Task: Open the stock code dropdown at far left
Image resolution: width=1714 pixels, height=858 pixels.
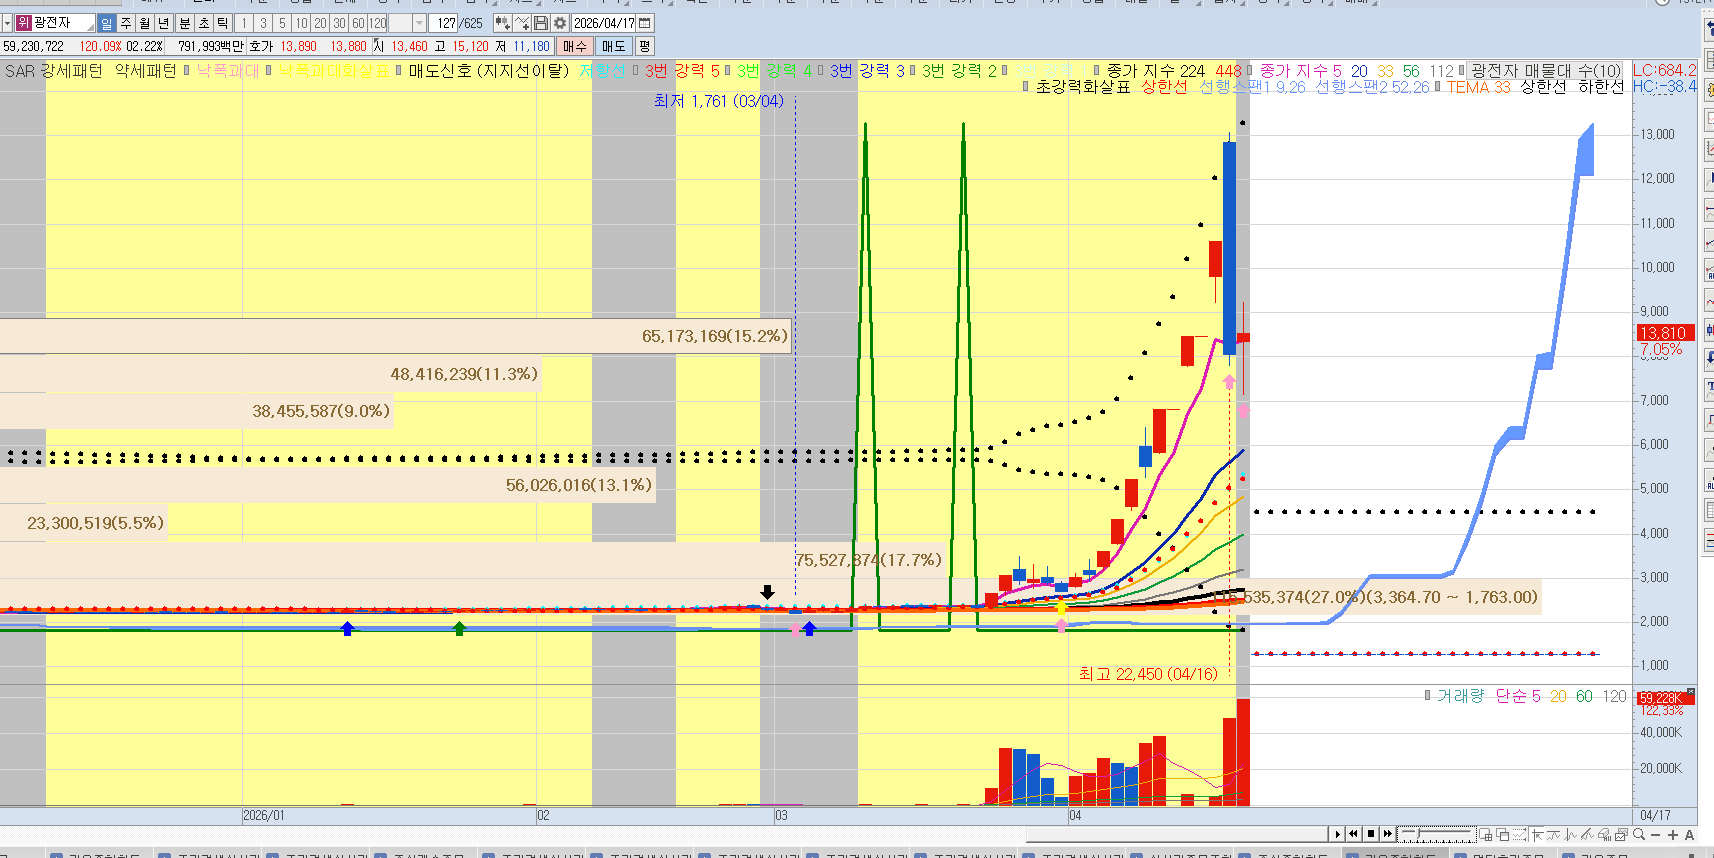Action: click(6, 23)
